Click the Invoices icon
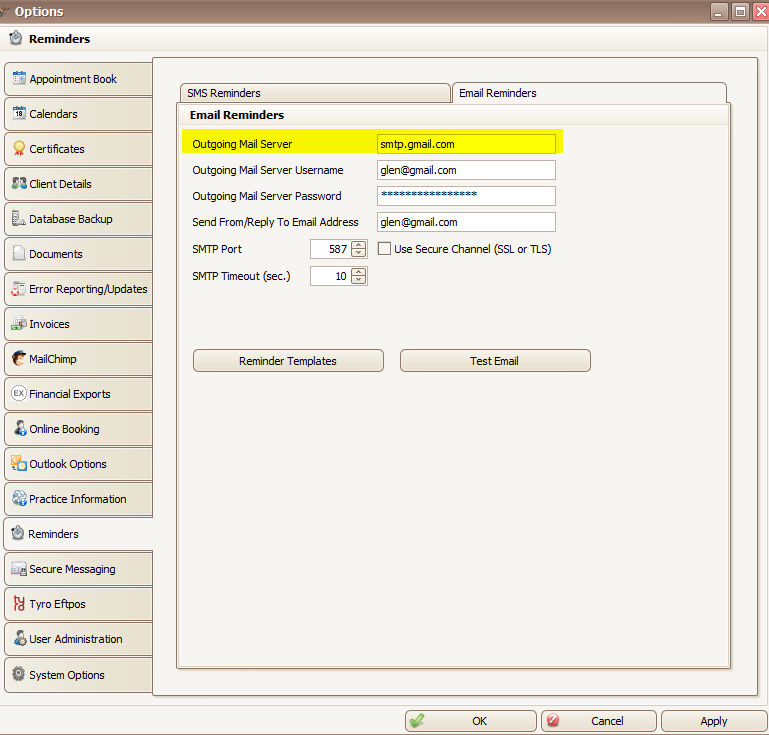This screenshot has width=769, height=735. point(19,323)
